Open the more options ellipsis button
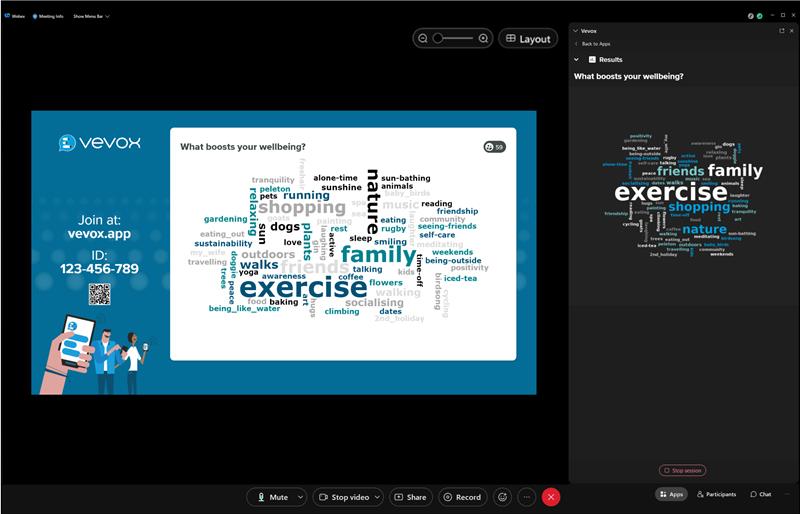 point(527,497)
